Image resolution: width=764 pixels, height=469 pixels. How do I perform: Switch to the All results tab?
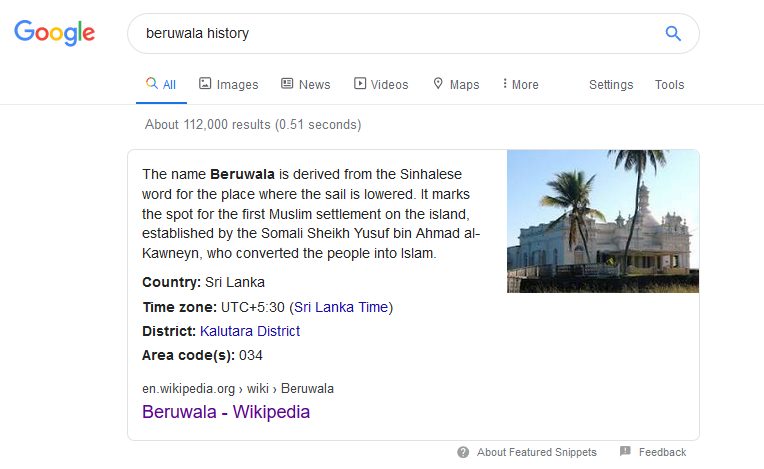161,84
